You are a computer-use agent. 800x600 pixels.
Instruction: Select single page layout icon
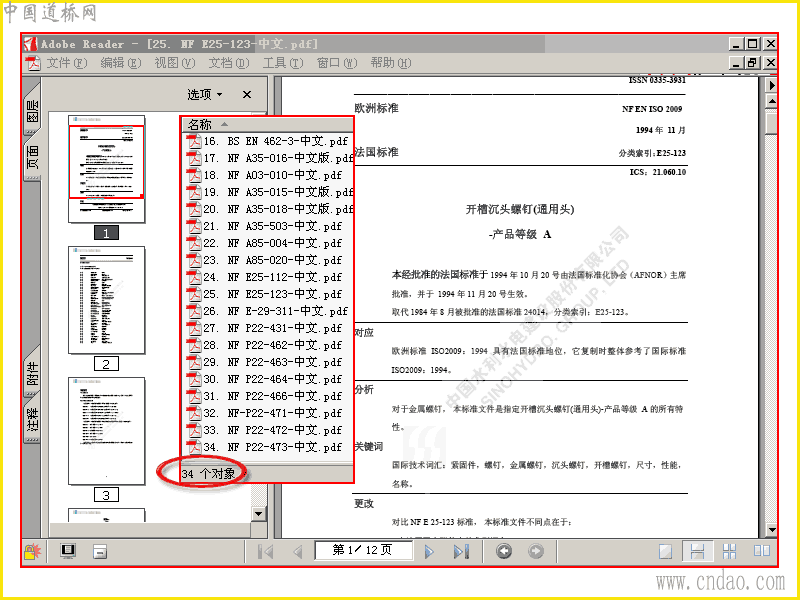(665, 552)
